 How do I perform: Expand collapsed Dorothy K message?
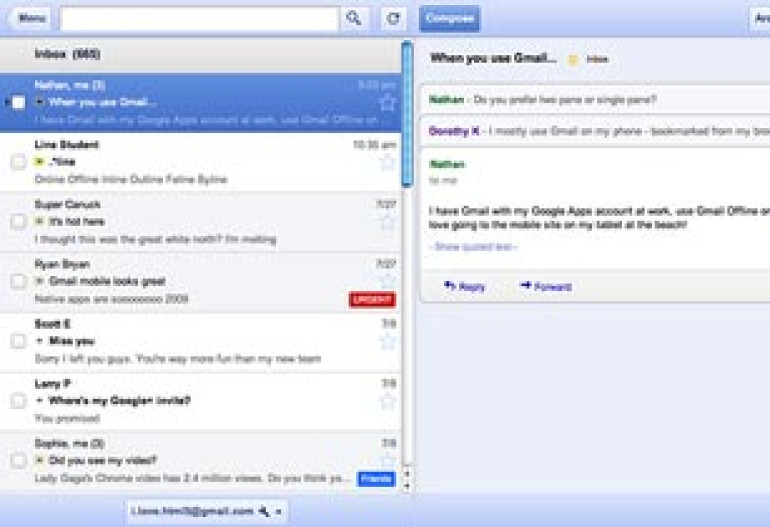(x=595, y=131)
